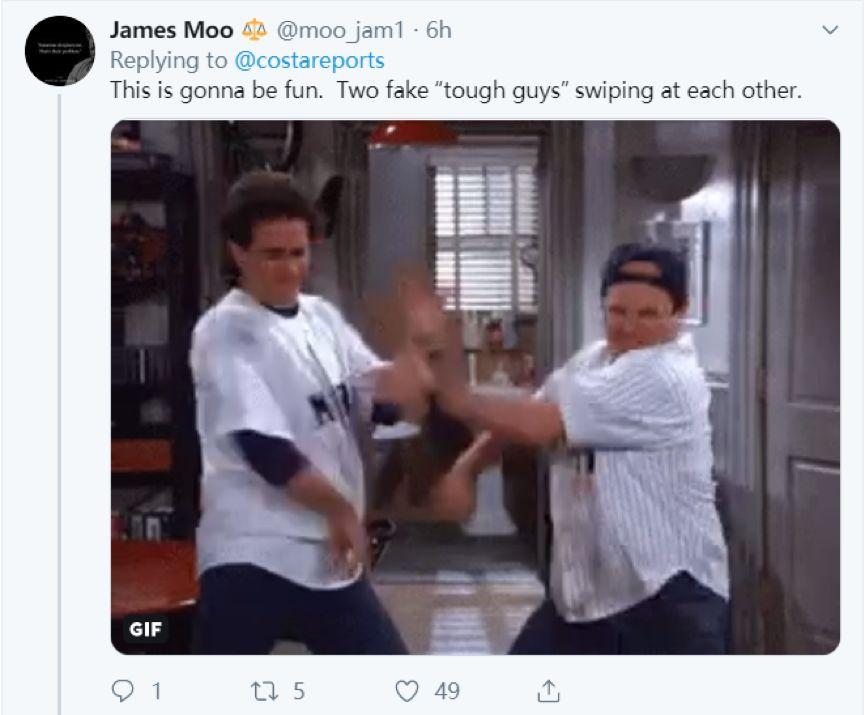Visit the @moo_jam1 handle profile
This screenshot has width=865, height=715.
340,30
